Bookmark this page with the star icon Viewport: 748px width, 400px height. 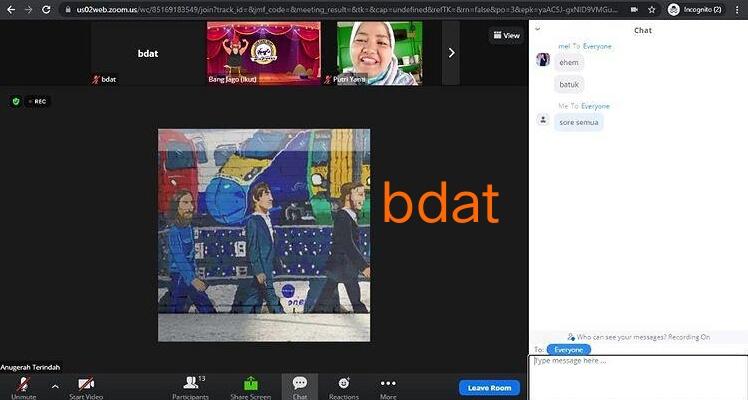tap(652, 10)
